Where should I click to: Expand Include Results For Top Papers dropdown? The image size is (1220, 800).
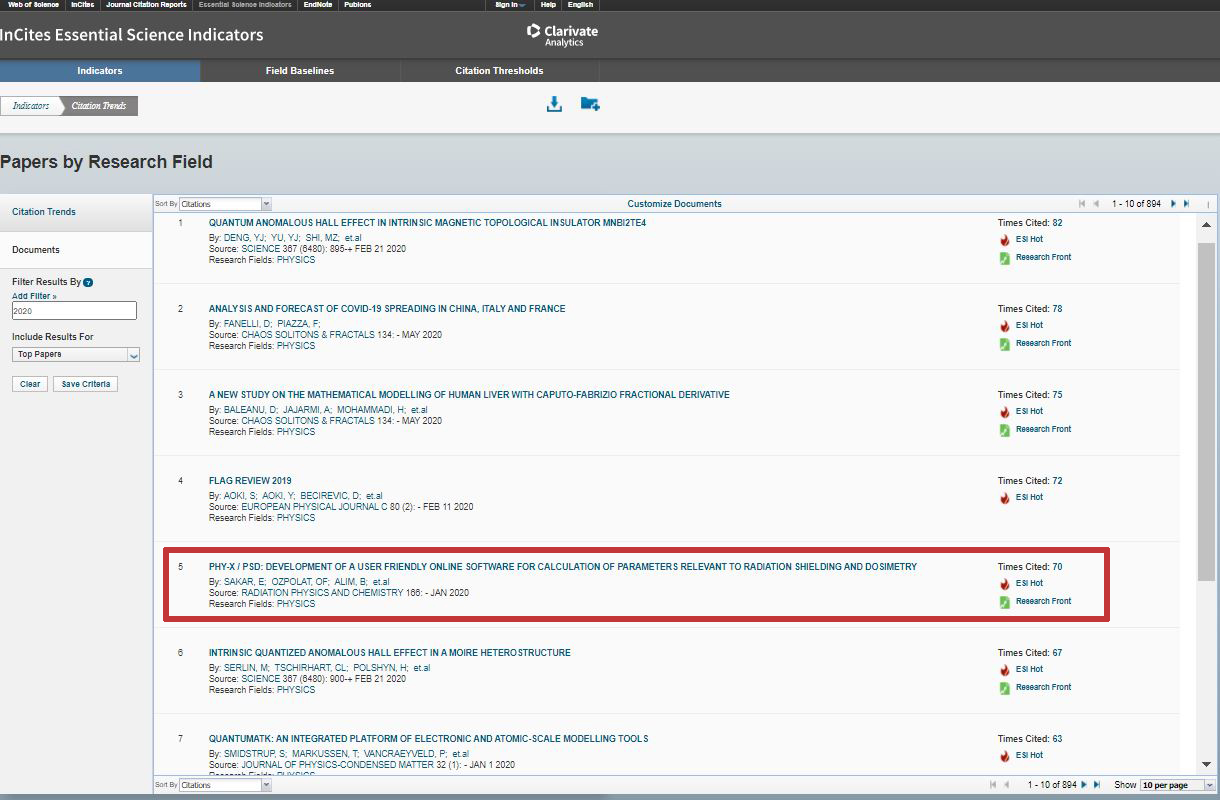click(76, 355)
